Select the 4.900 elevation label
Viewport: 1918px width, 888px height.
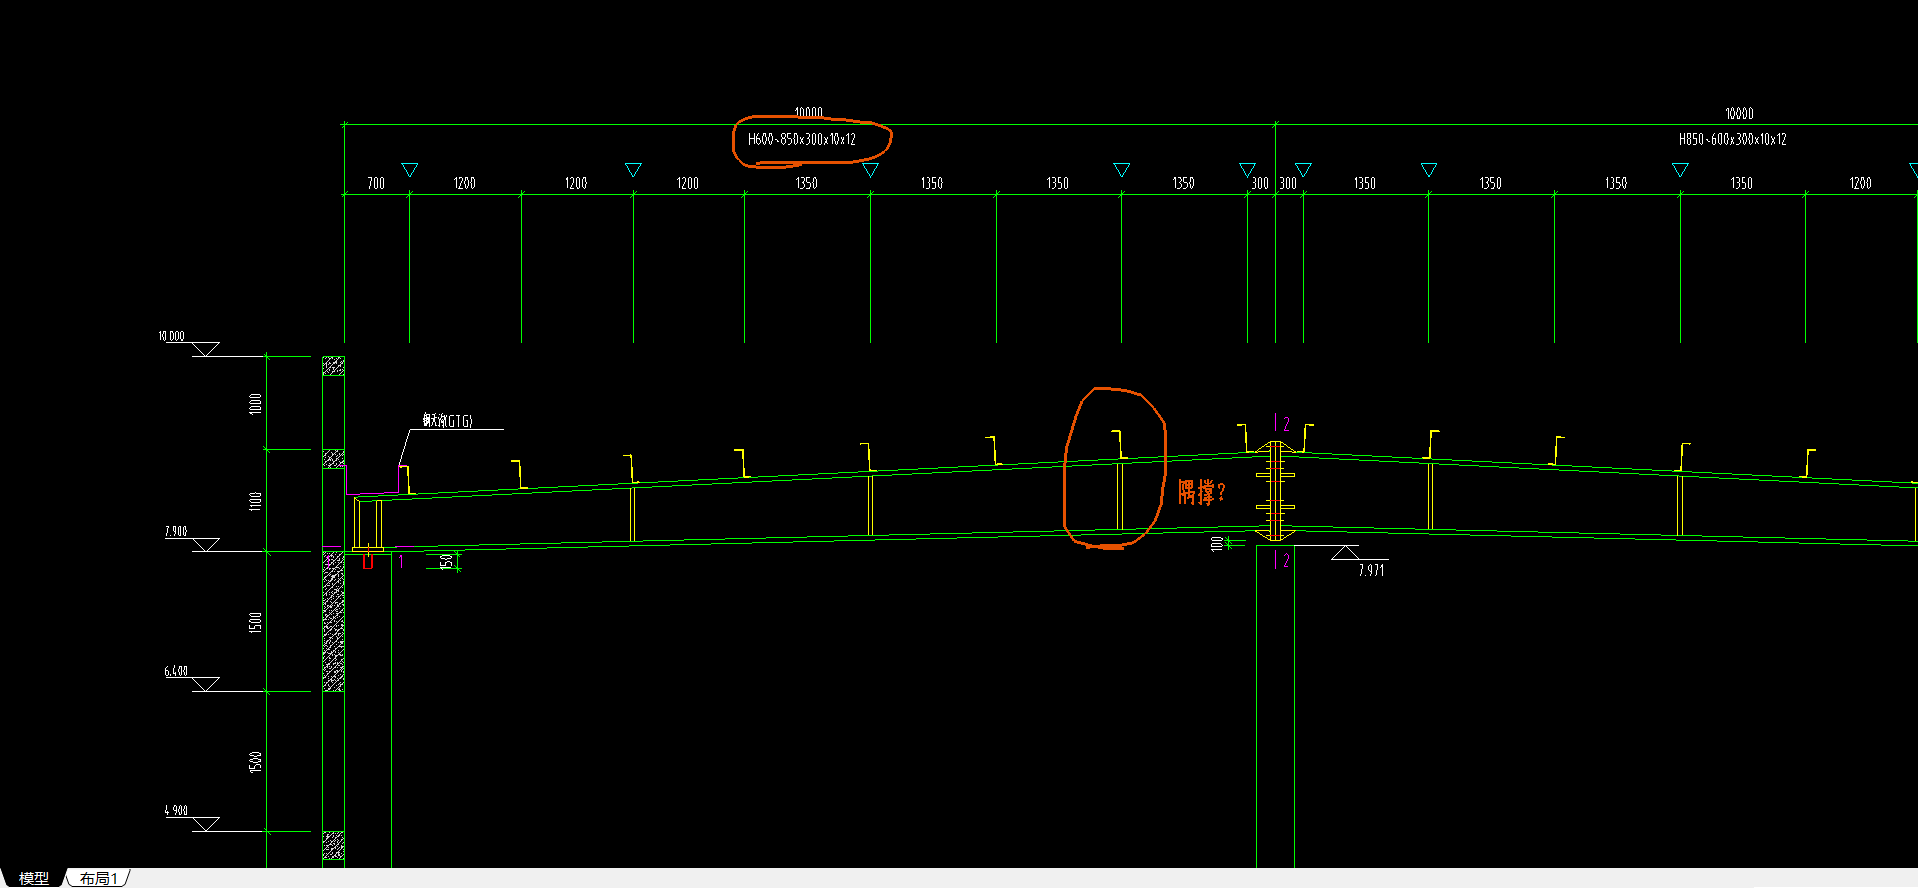click(x=176, y=810)
